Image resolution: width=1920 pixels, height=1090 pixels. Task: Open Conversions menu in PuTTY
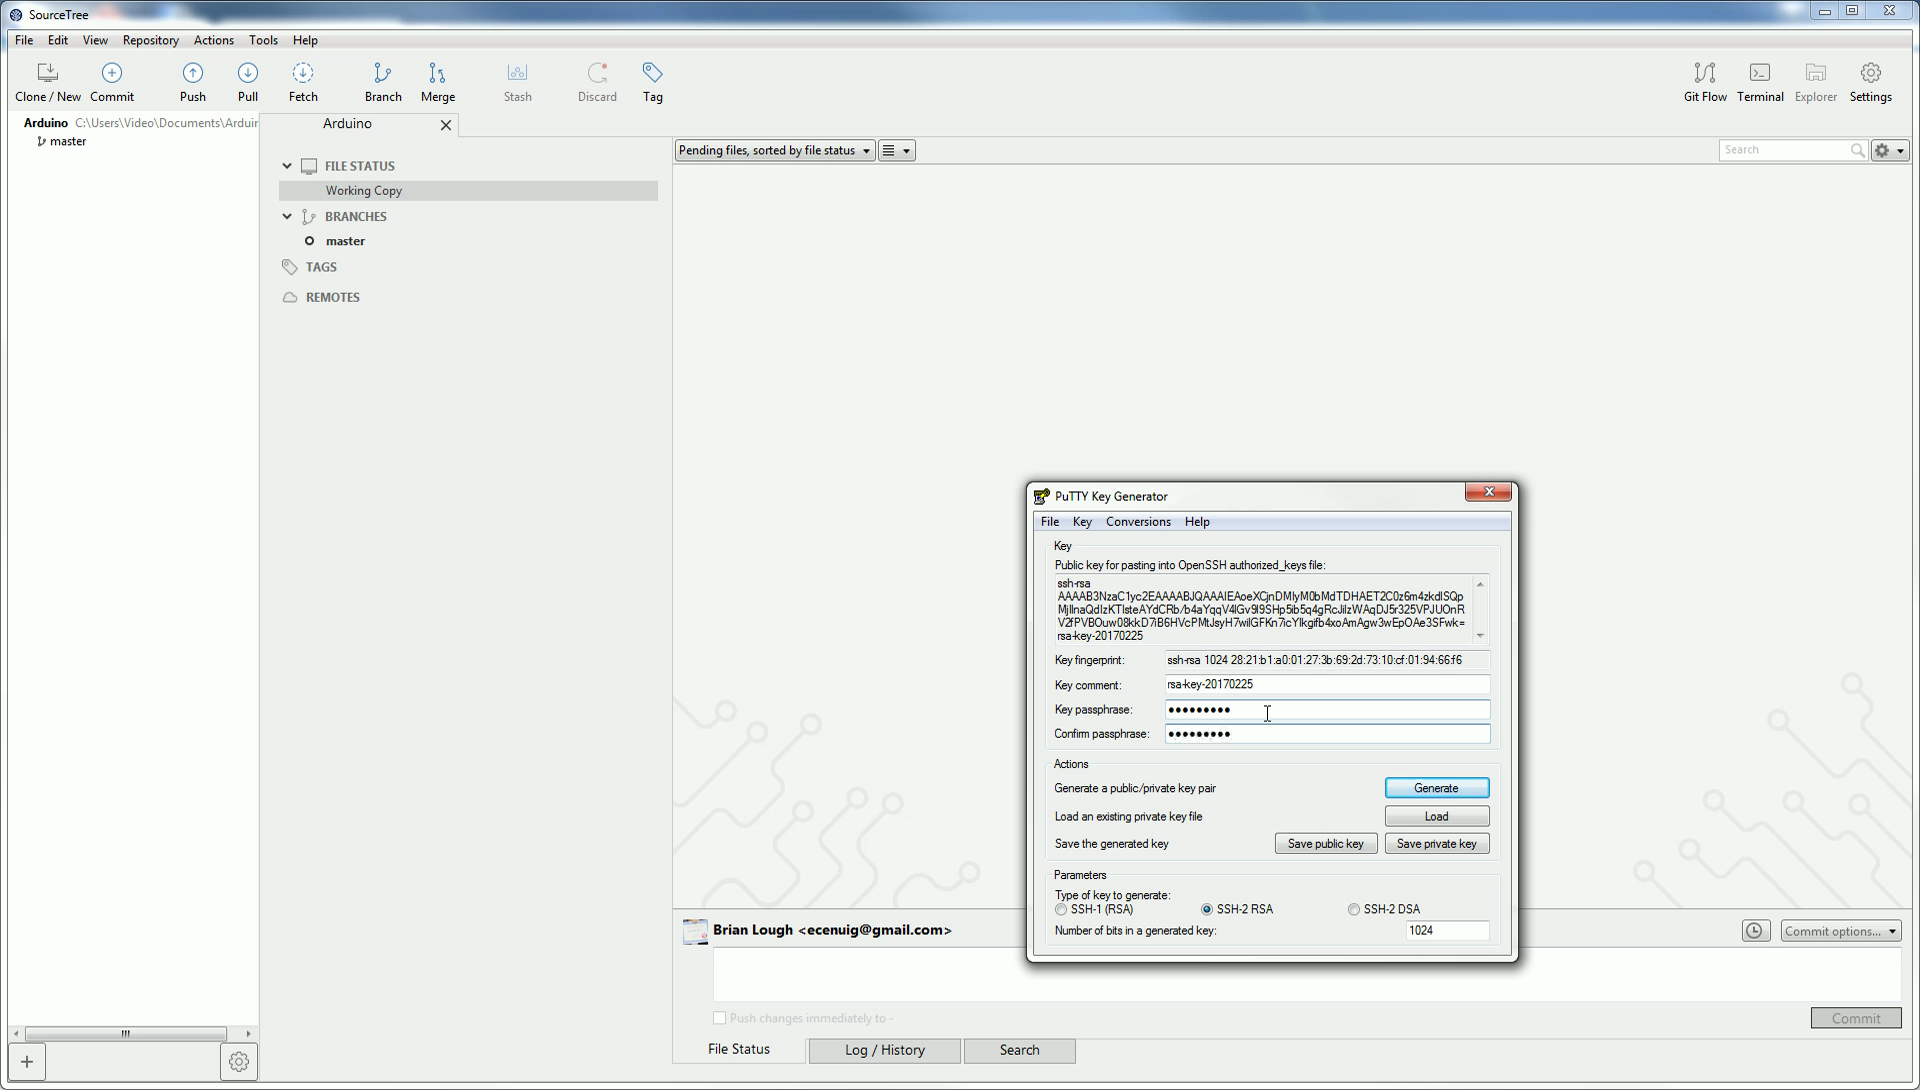1138,522
